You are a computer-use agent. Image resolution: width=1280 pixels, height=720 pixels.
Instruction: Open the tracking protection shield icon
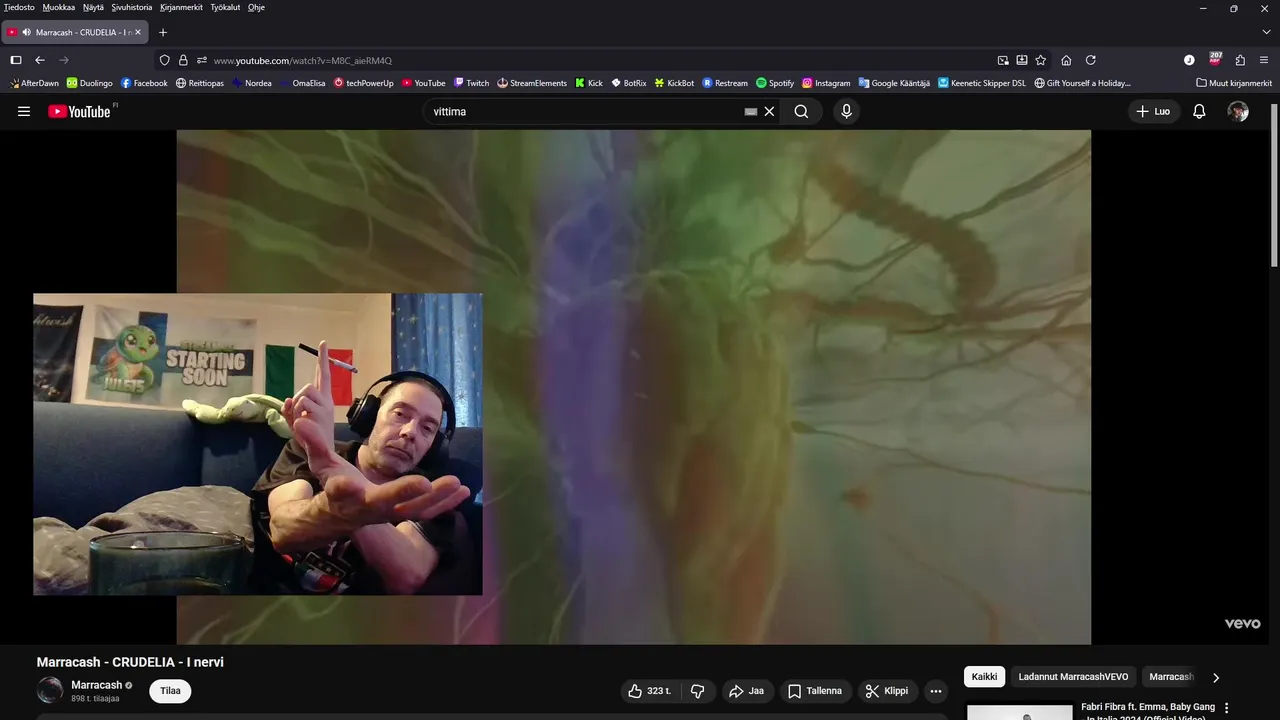pyautogui.click(x=165, y=60)
